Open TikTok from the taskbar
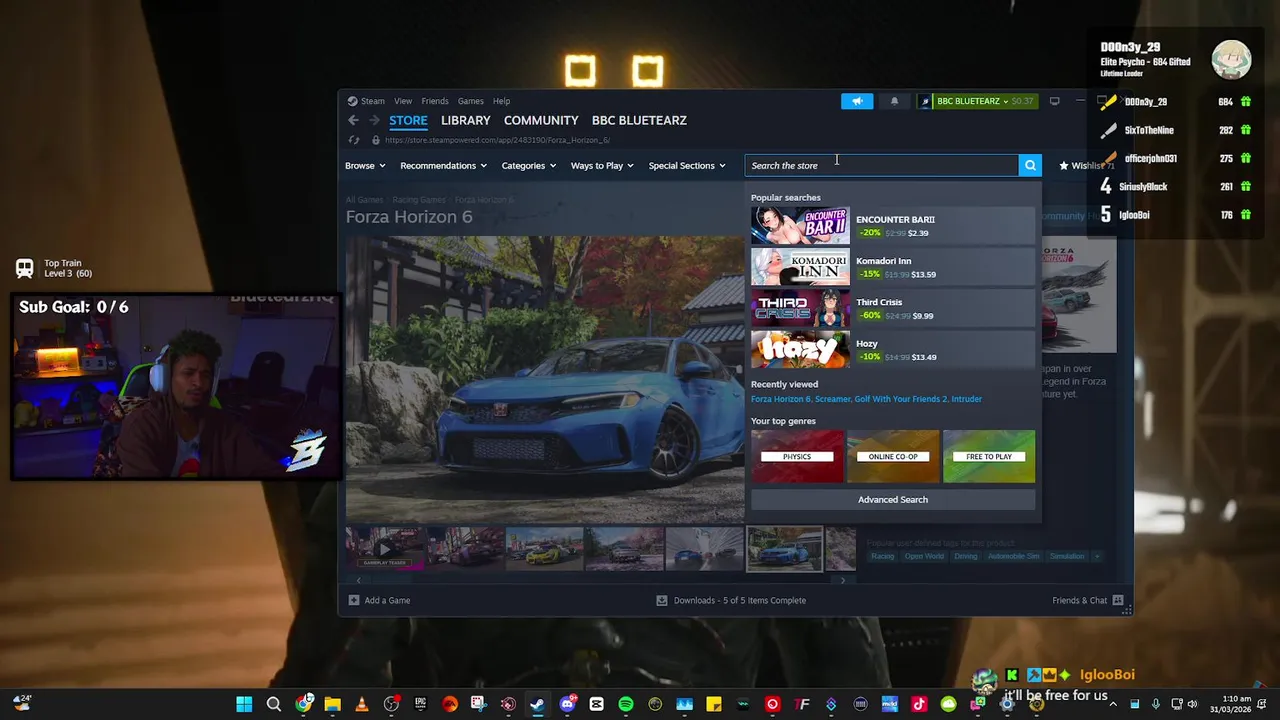The height and width of the screenshot is (720, 1280). click(919, 704)
